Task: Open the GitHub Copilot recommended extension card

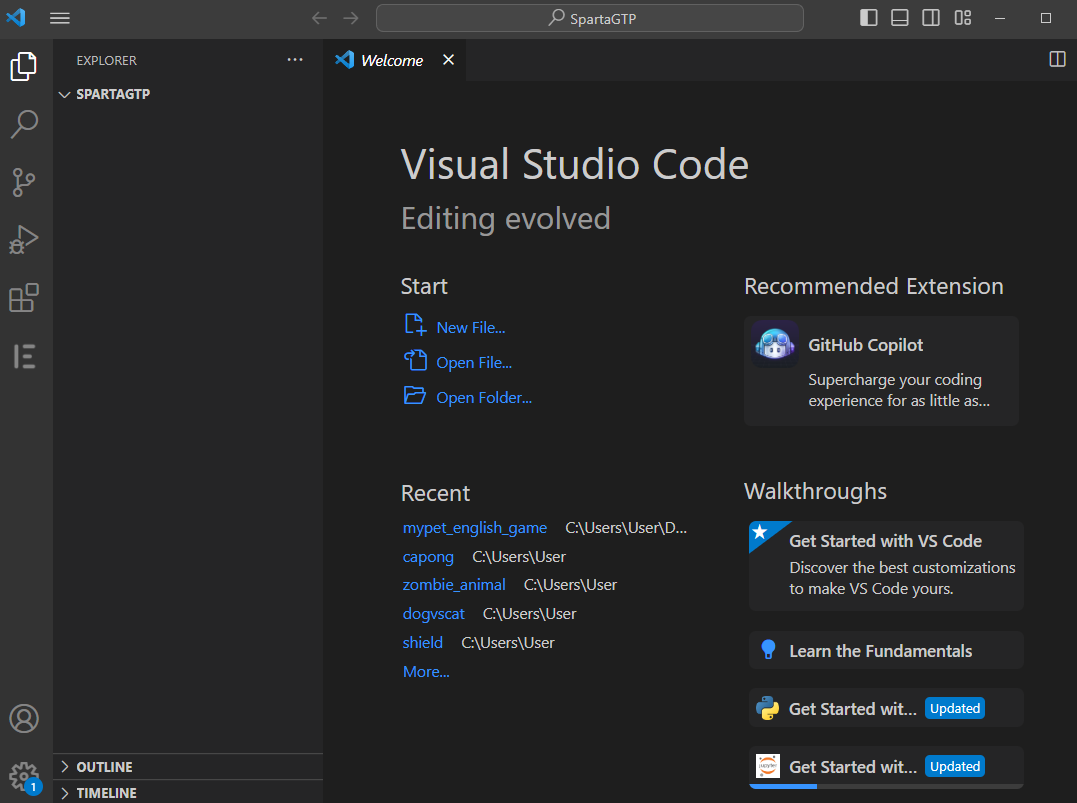Action: click(881, 371)
